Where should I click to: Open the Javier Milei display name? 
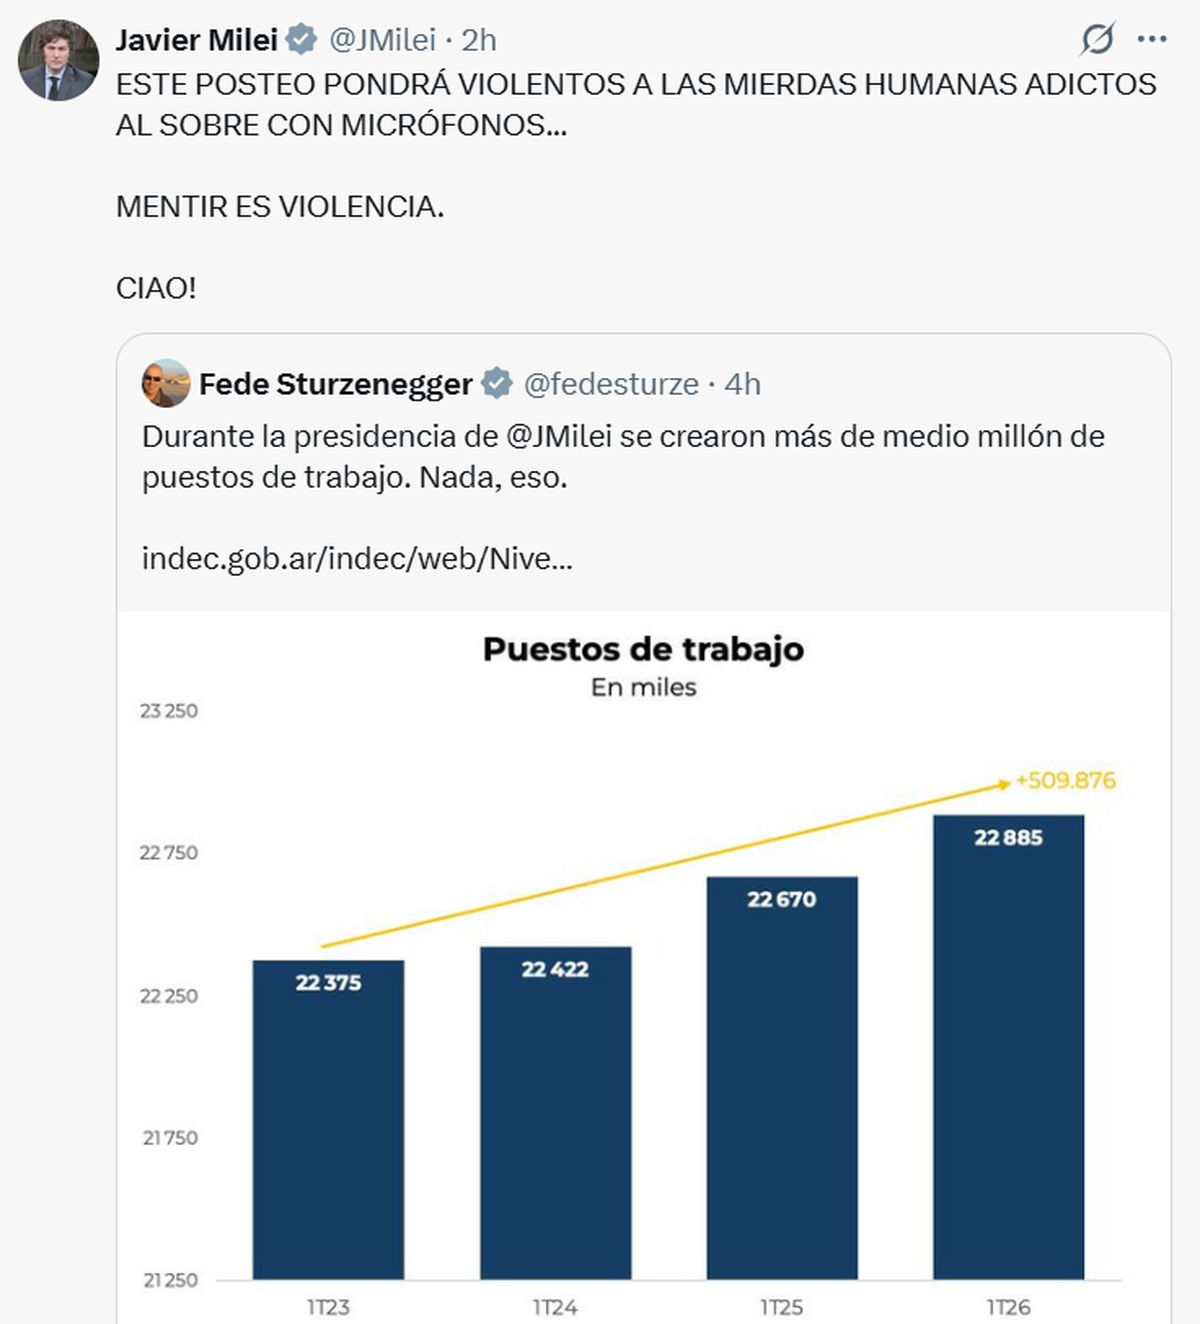(197, 40)
